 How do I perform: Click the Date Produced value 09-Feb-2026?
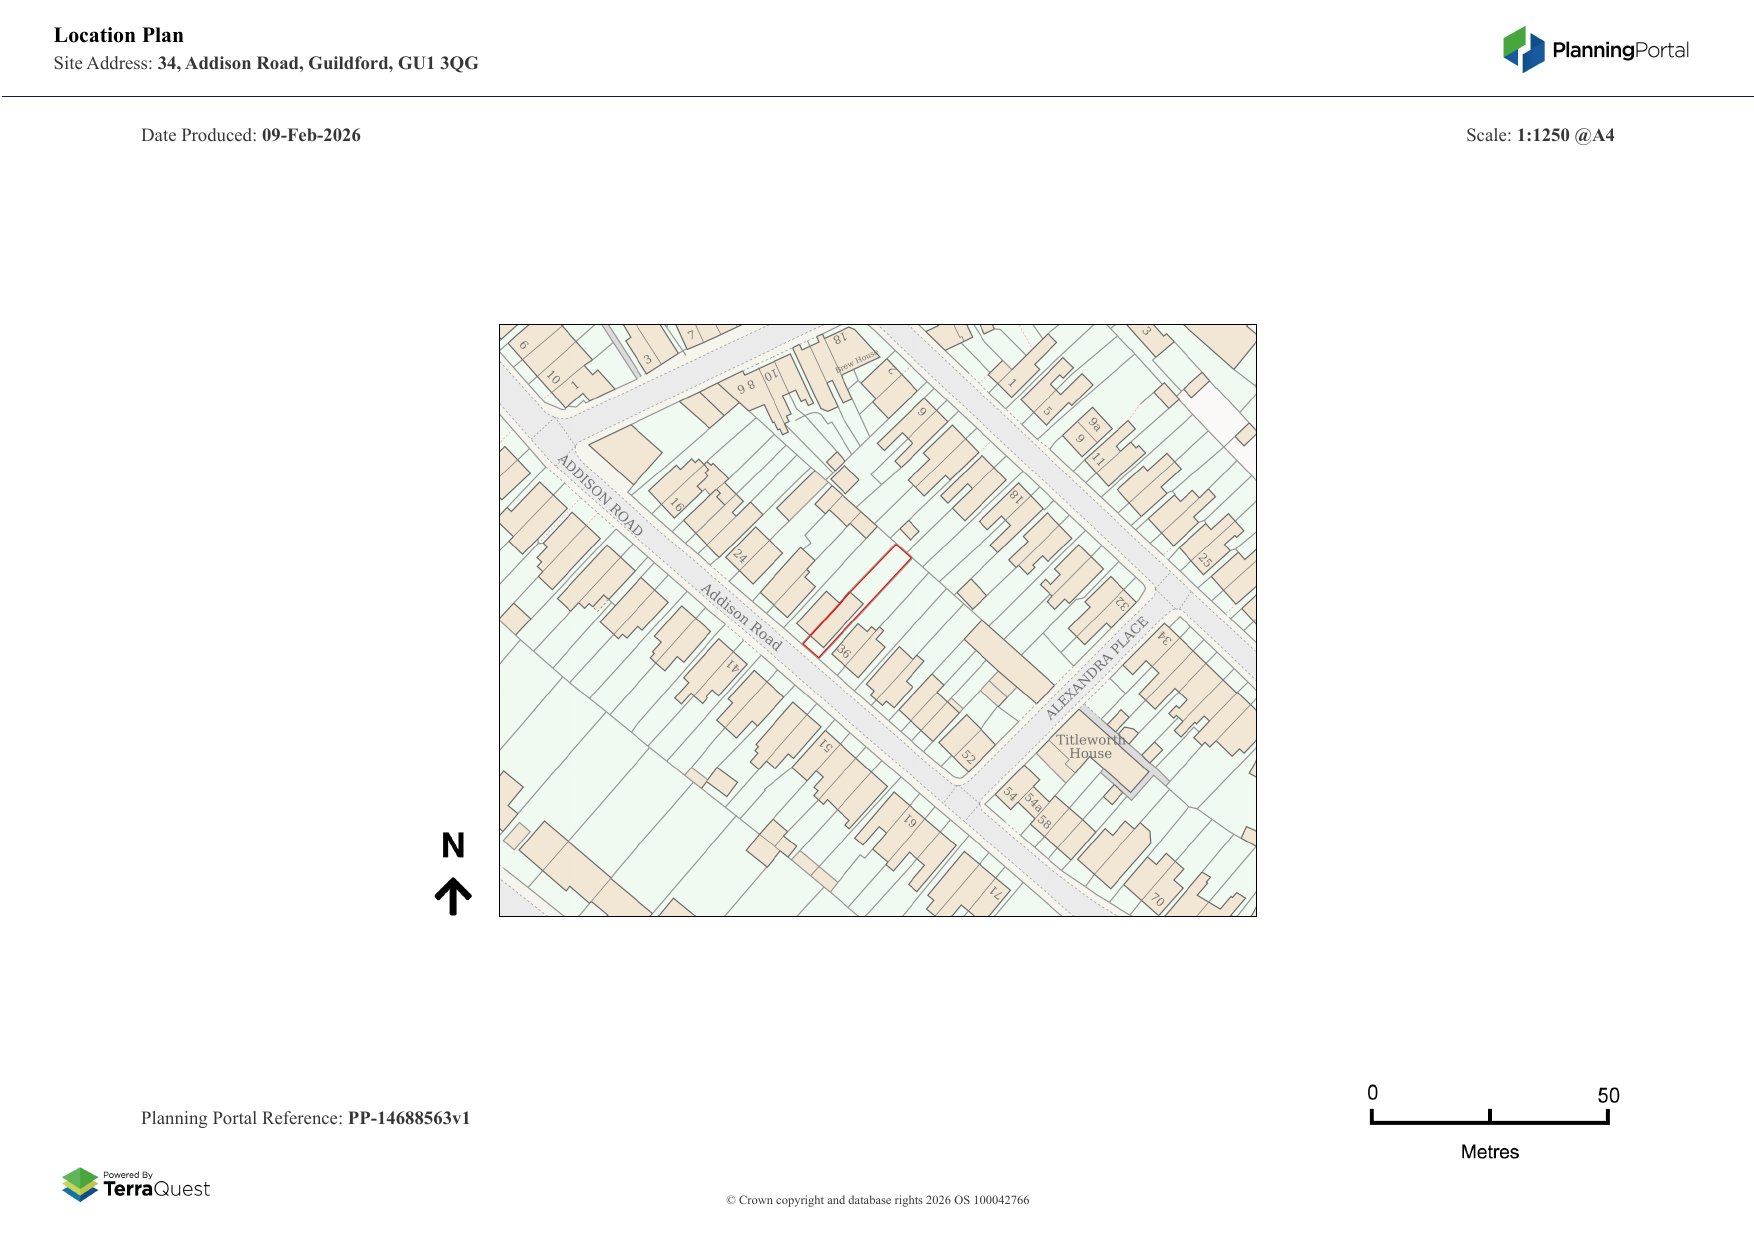311,135
